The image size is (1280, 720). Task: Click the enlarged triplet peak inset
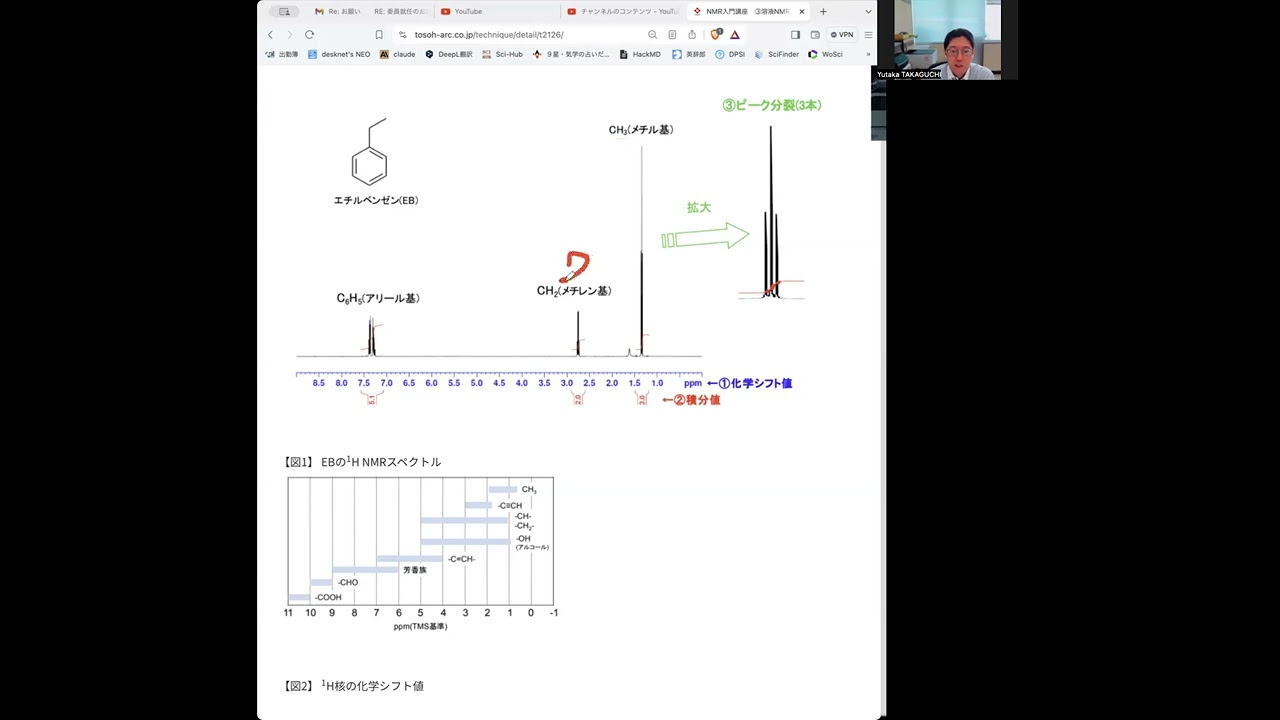771,213
